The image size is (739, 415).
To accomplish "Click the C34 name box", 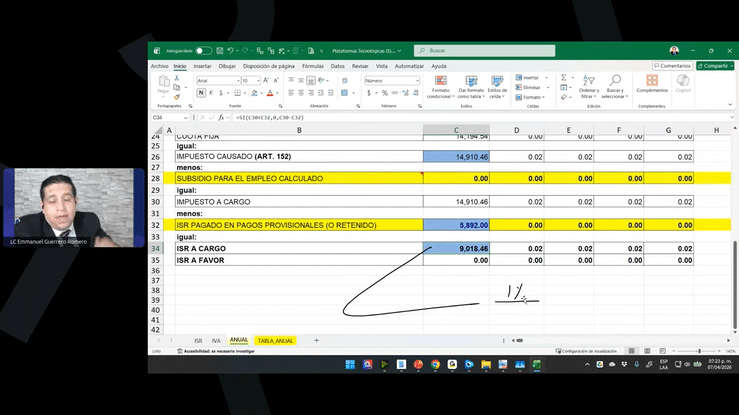I will [170, 117].
